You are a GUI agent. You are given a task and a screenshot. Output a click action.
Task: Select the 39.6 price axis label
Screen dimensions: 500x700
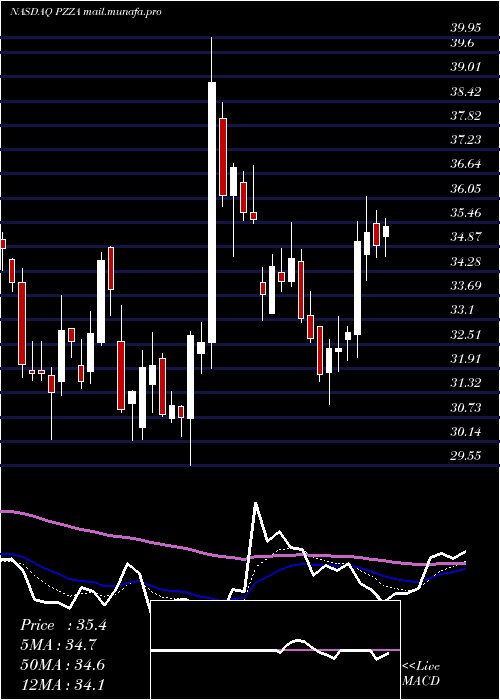point(462,43)
